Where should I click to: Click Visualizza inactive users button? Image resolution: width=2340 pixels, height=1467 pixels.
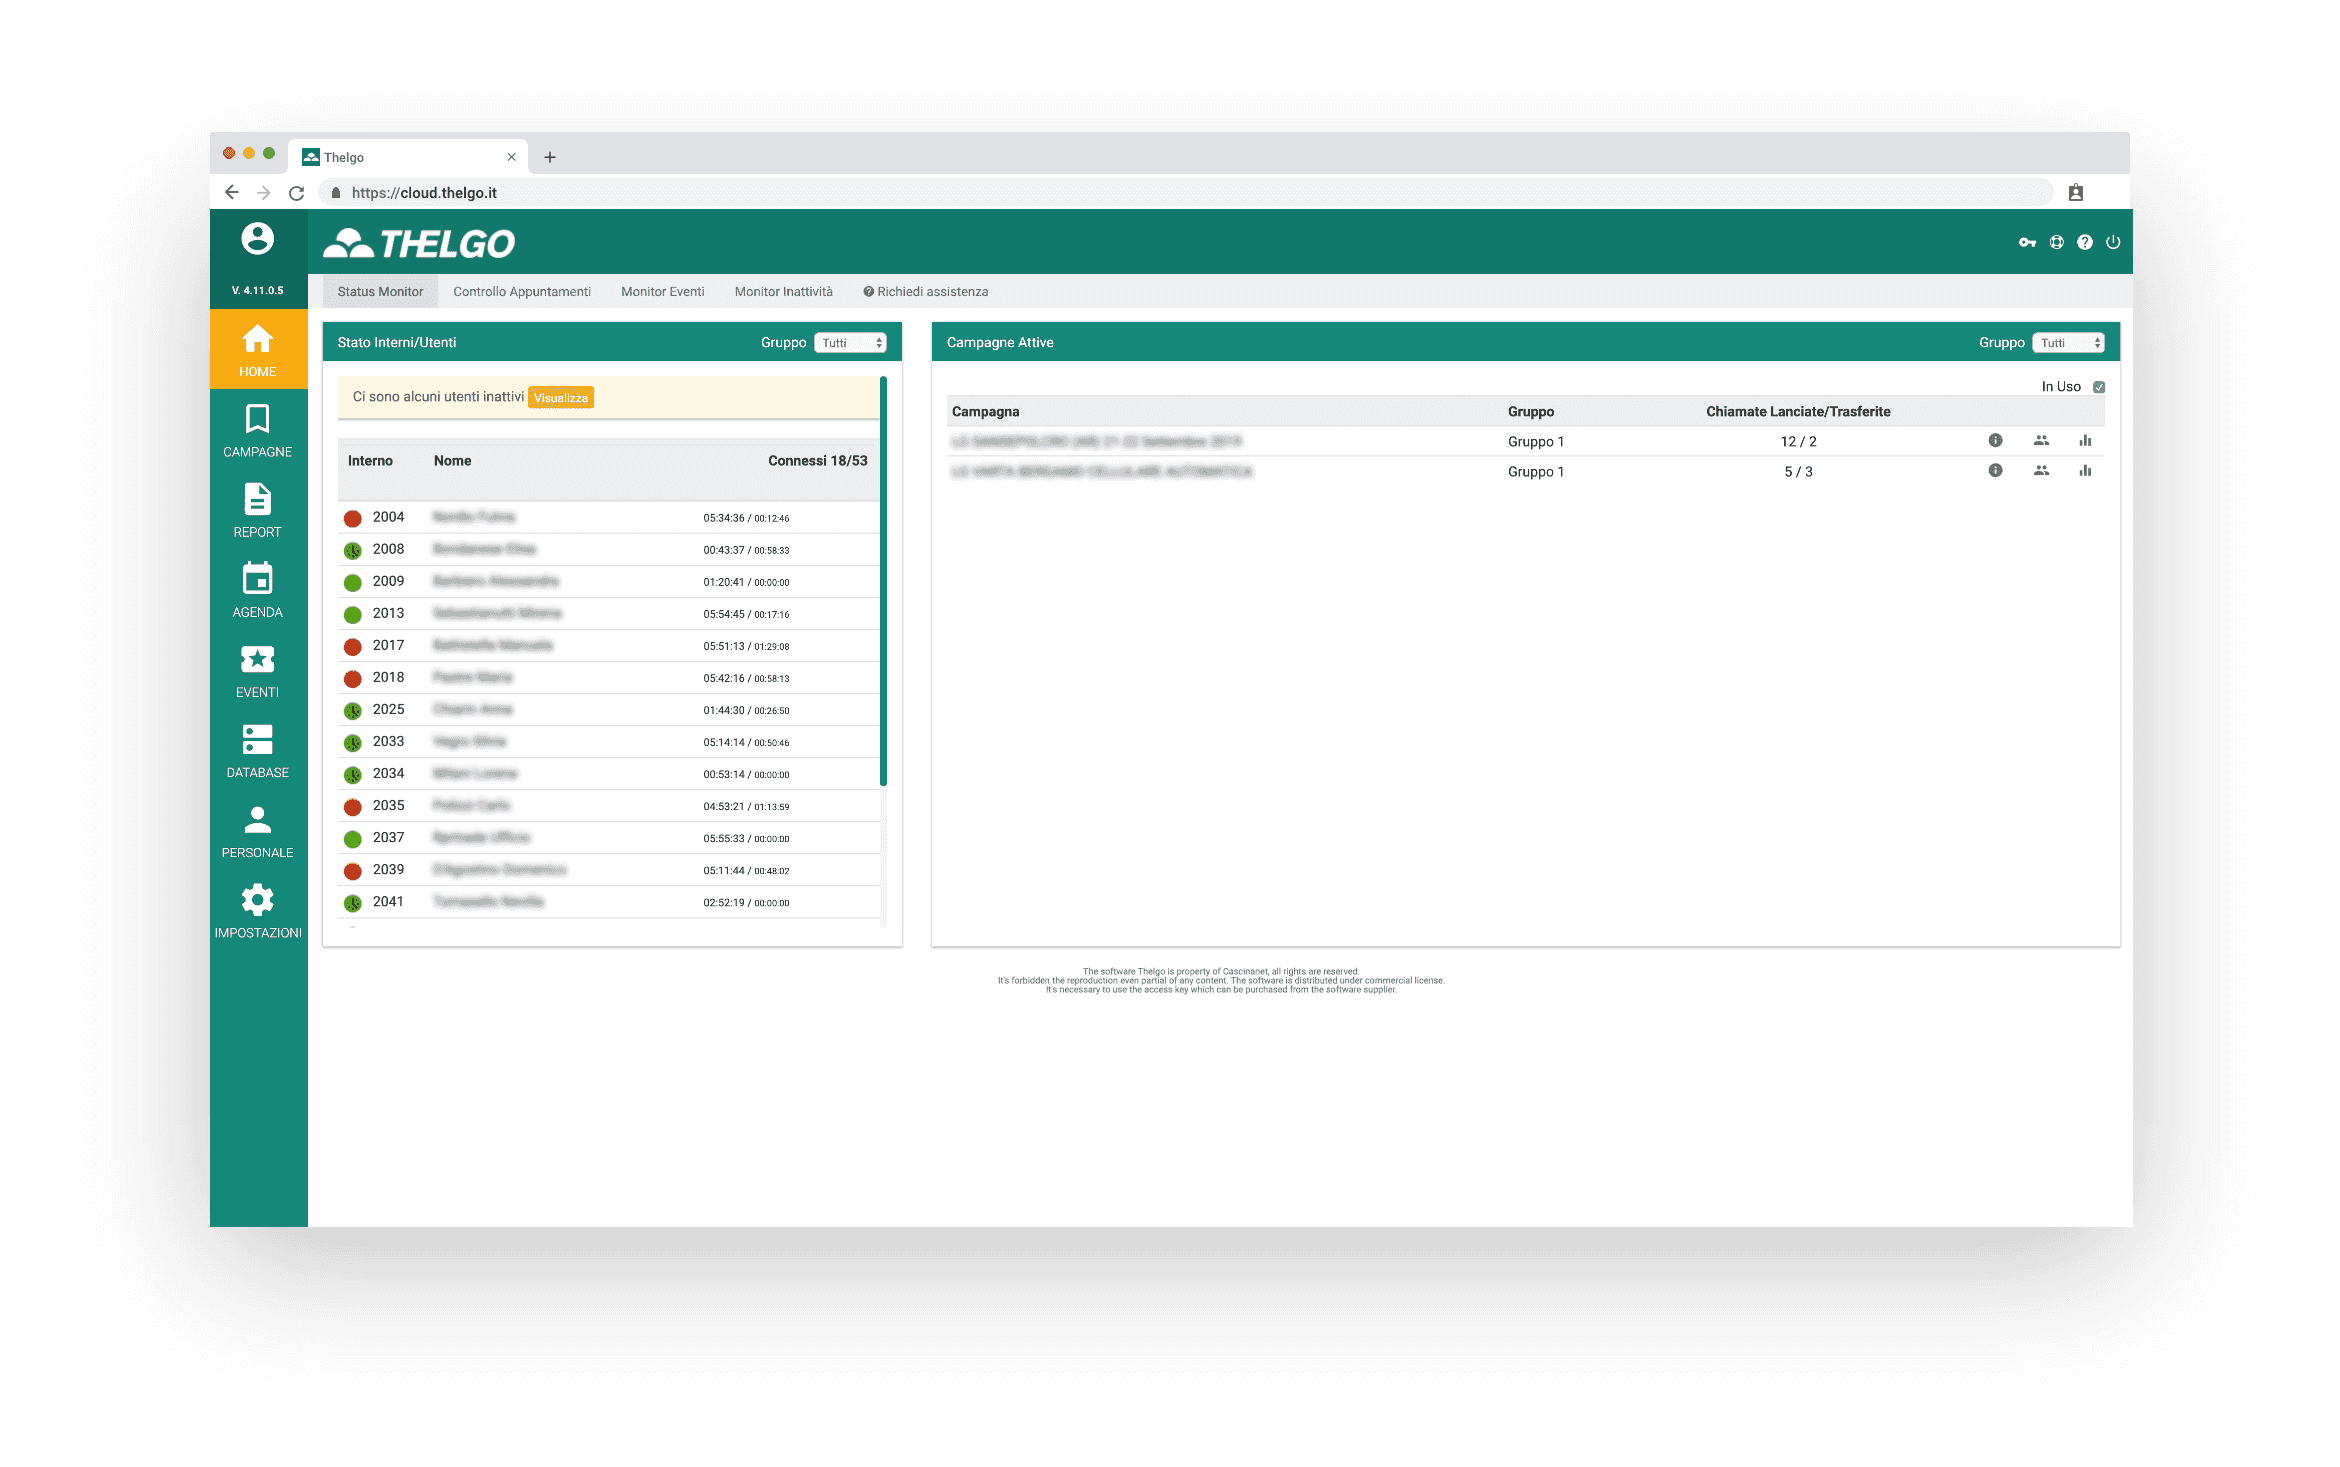(558, 395)
